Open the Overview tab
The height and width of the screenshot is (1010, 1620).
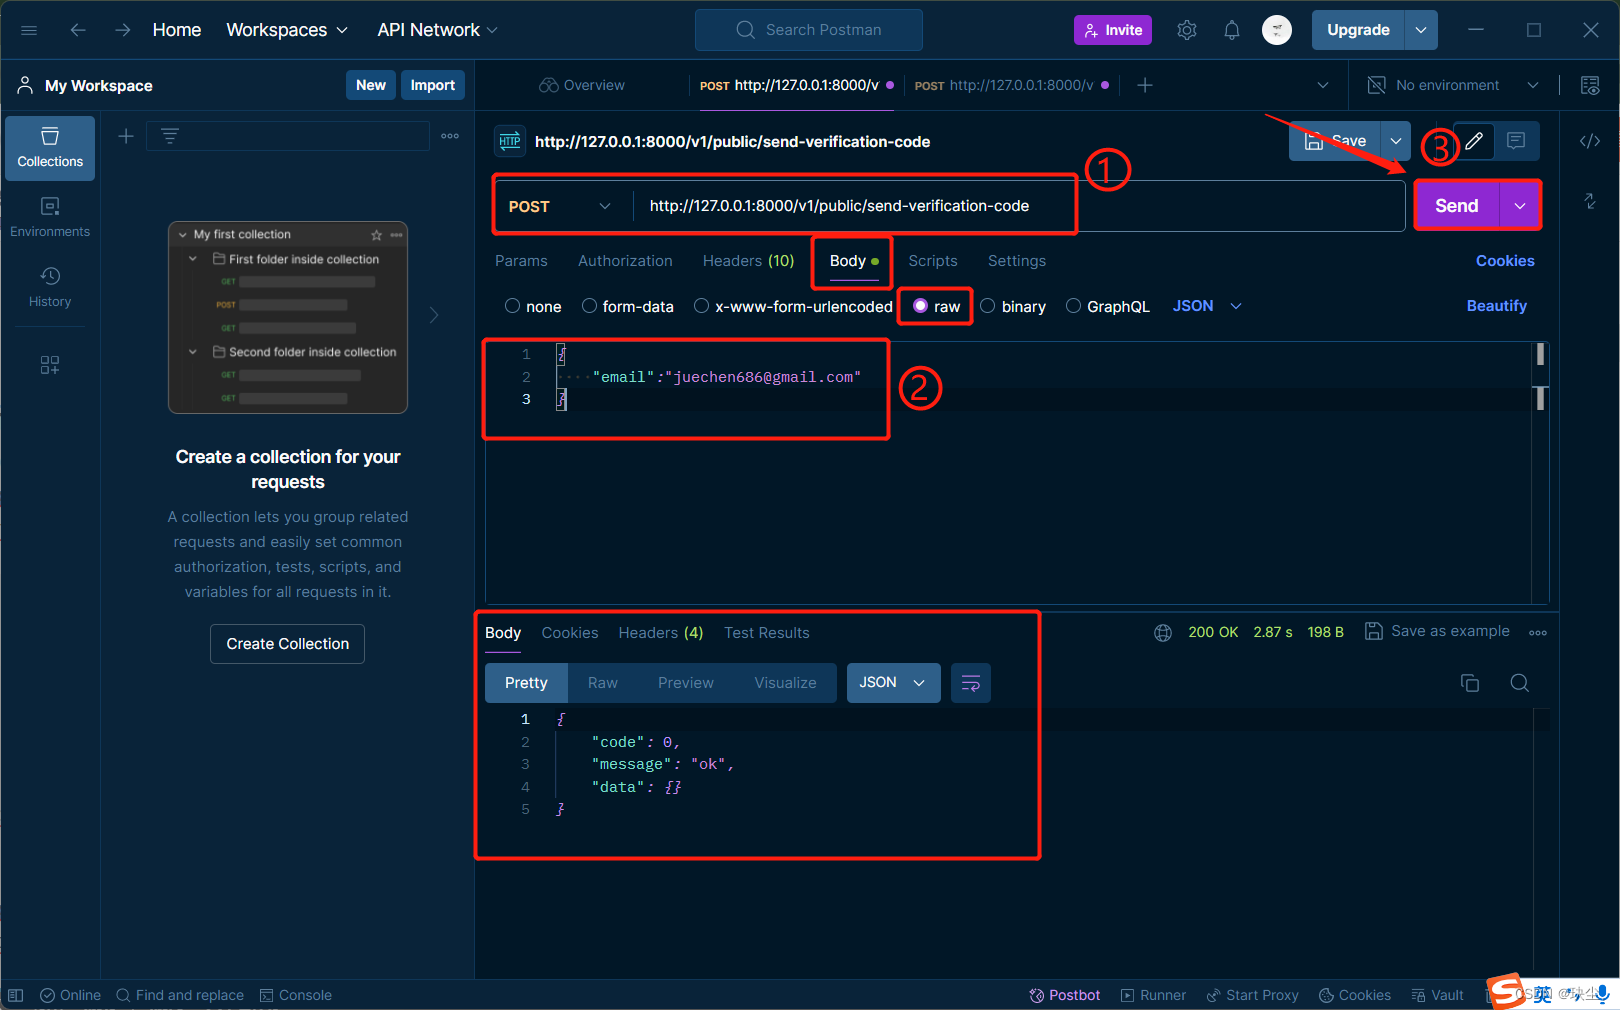pos(582,85)
